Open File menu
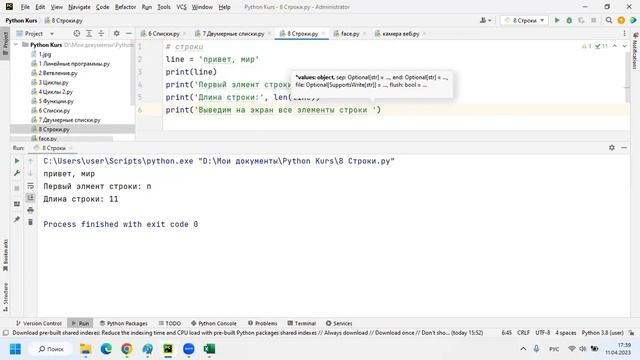Image resolution: width=640 pixels, height=360 pixels. point(25,7)
